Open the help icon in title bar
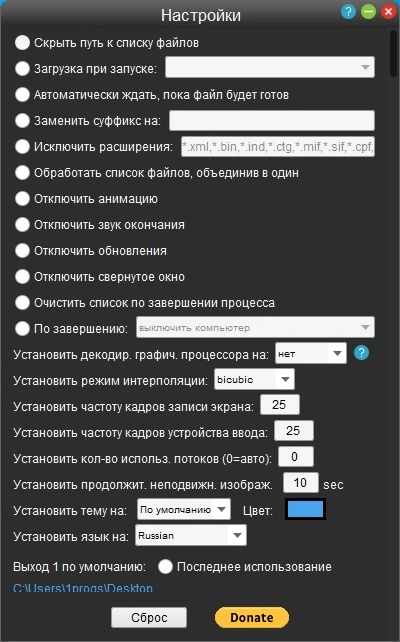The image size is (400, 642). pyautogui.click(x=348, y=12)
